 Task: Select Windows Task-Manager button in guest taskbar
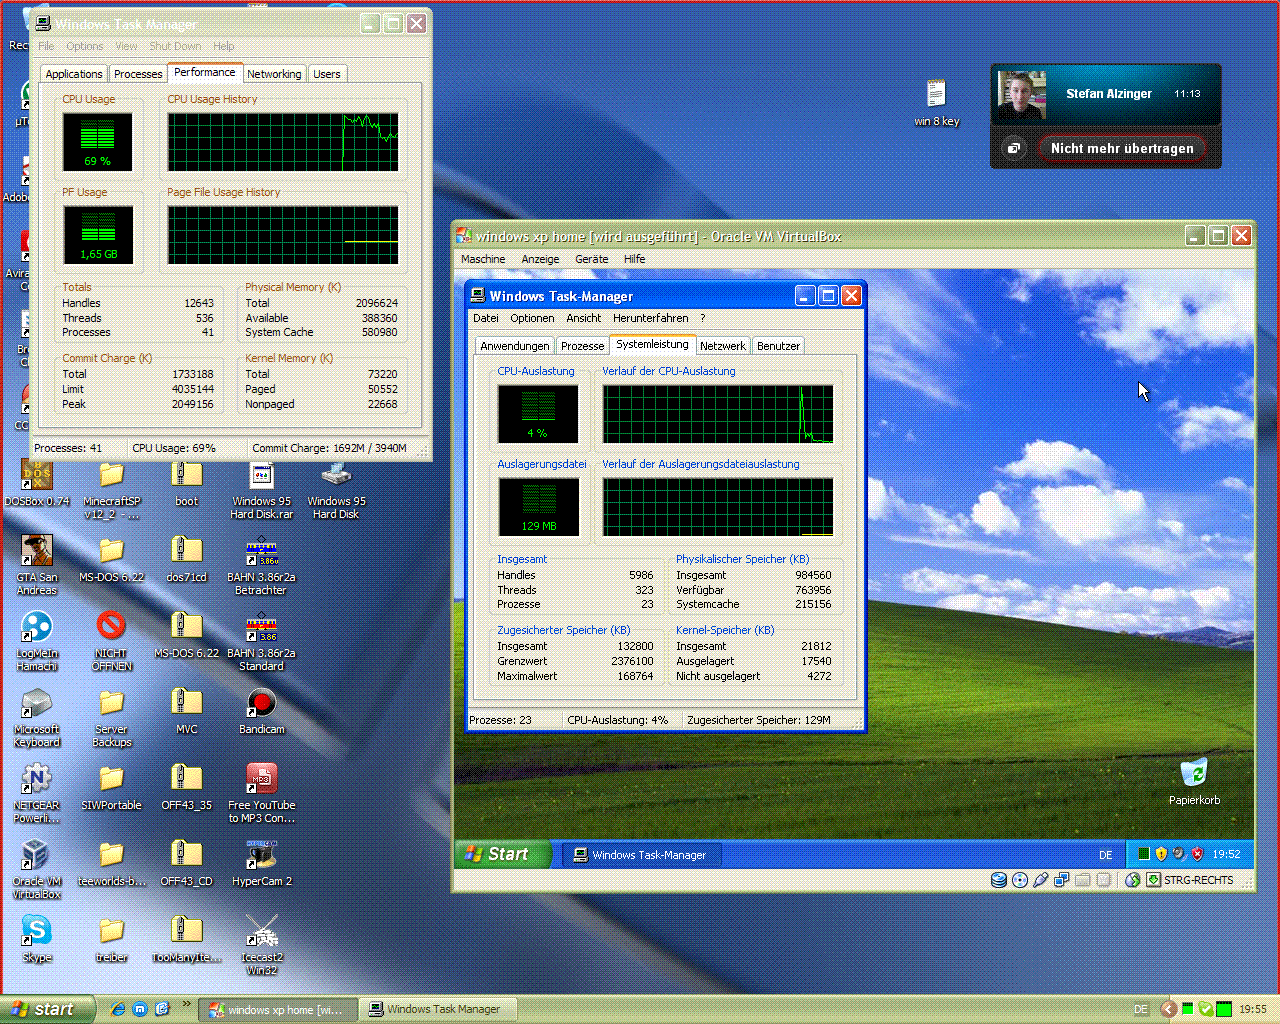[x=641, y=855]
